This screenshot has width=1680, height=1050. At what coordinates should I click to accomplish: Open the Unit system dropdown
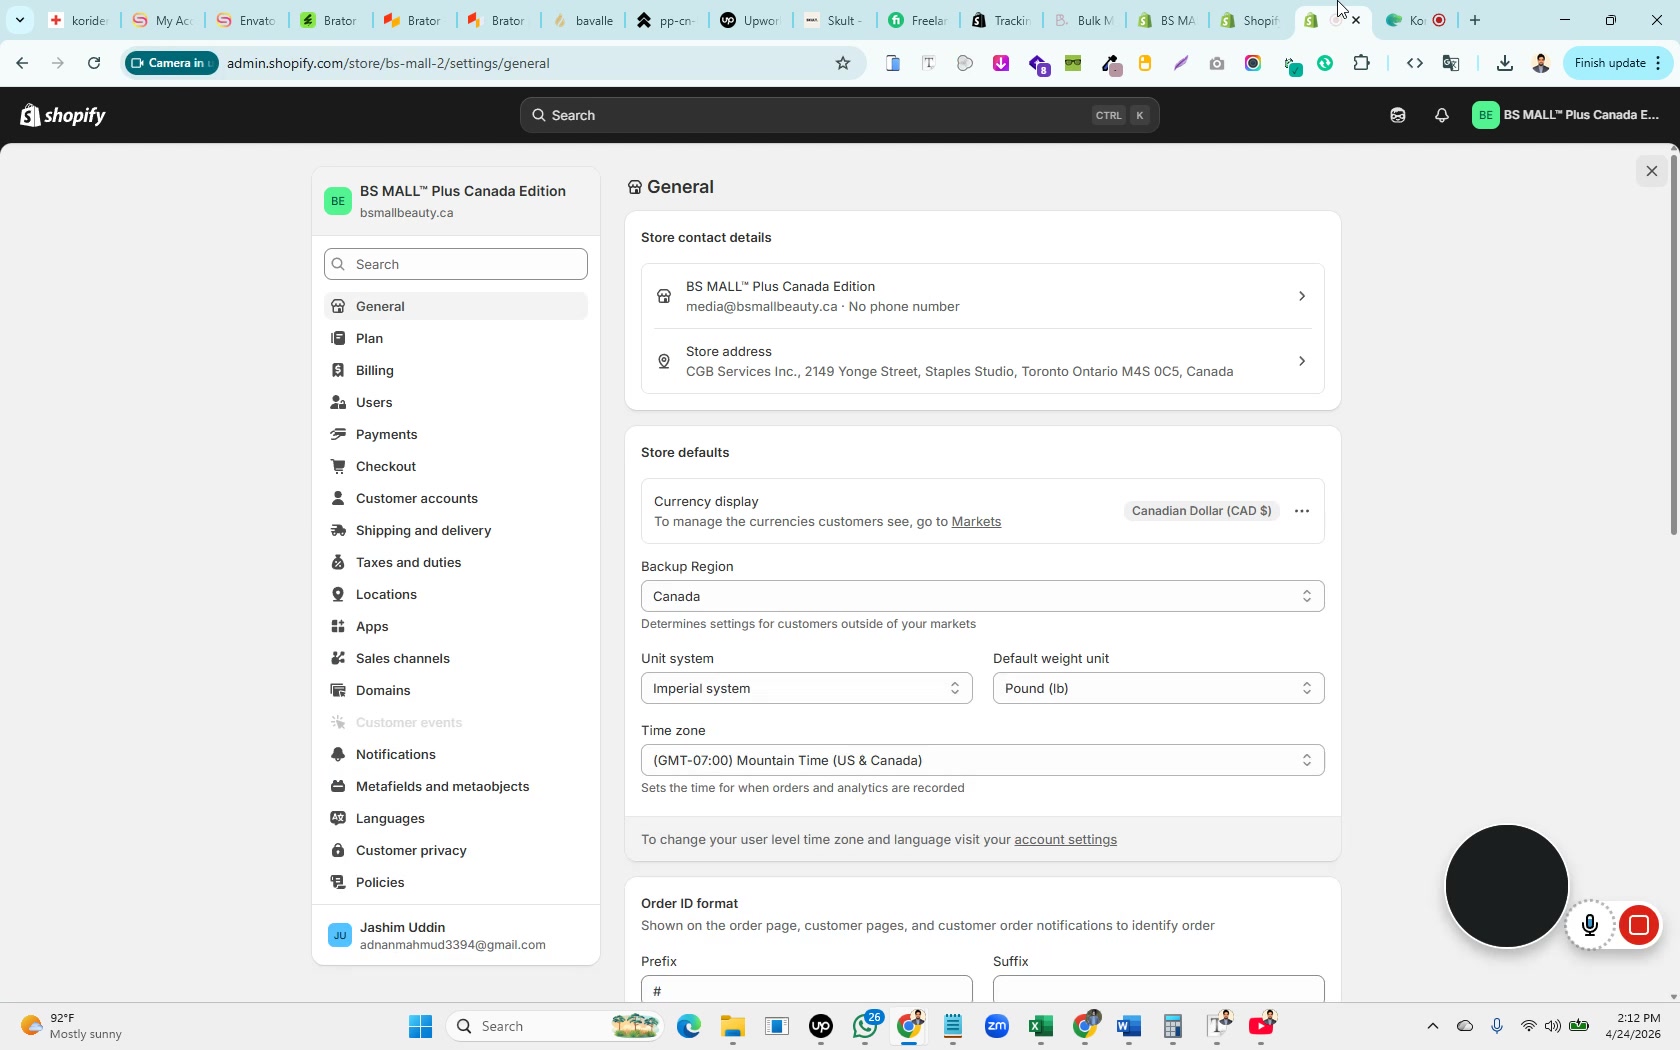(x=806, y=689)
